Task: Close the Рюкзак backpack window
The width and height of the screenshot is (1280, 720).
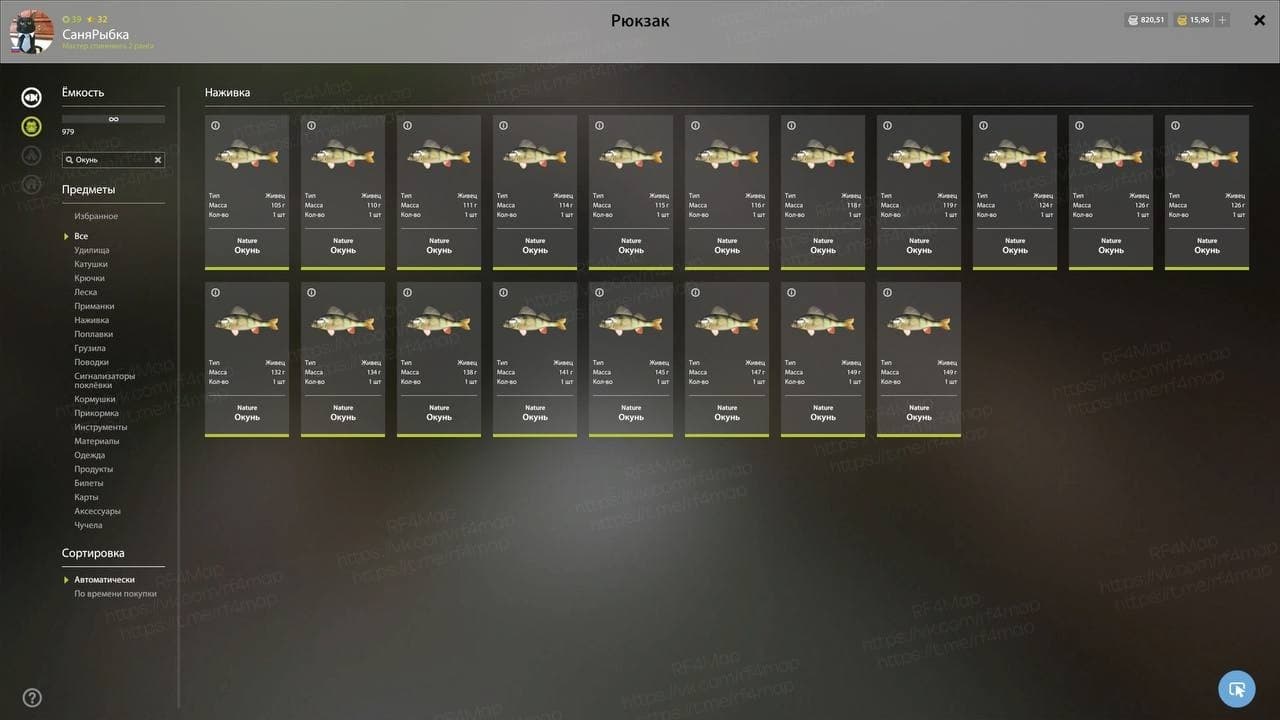Action: click(1260, 20)
